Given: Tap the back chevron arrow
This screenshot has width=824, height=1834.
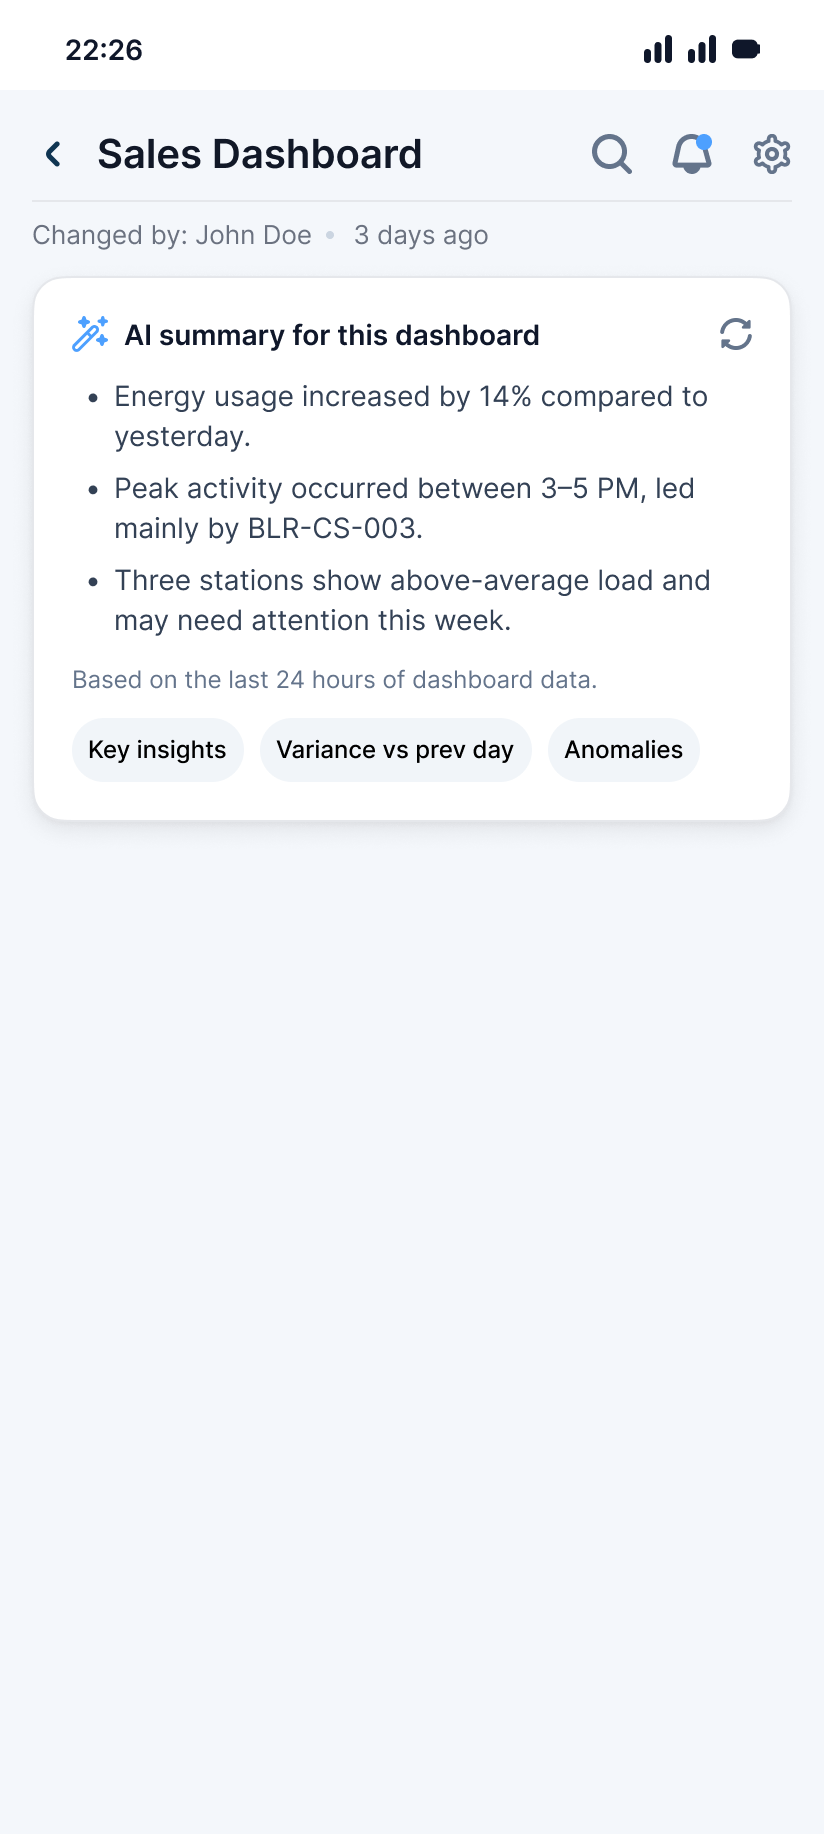Looking at the screenshot, I should tap(54, 154).
